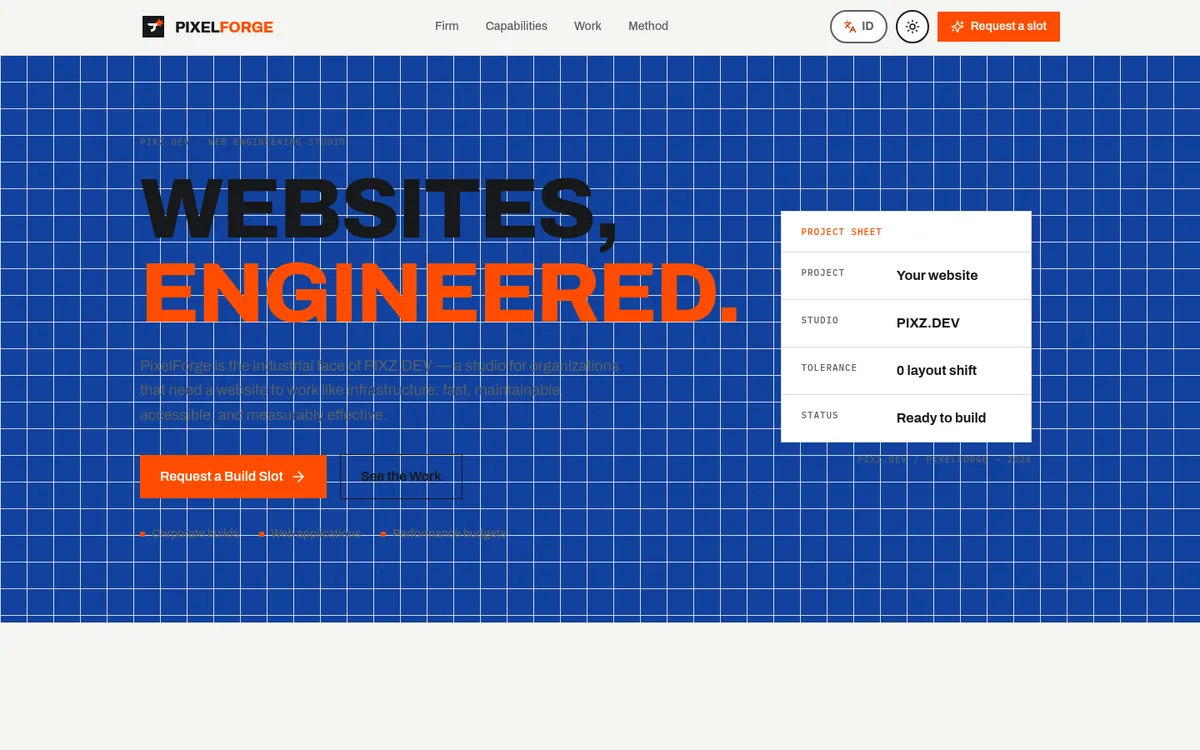This screenshot has width=1200, height=750.
Task: Click the STUDIO label in project sheet
Action: (x=820, y=321)
